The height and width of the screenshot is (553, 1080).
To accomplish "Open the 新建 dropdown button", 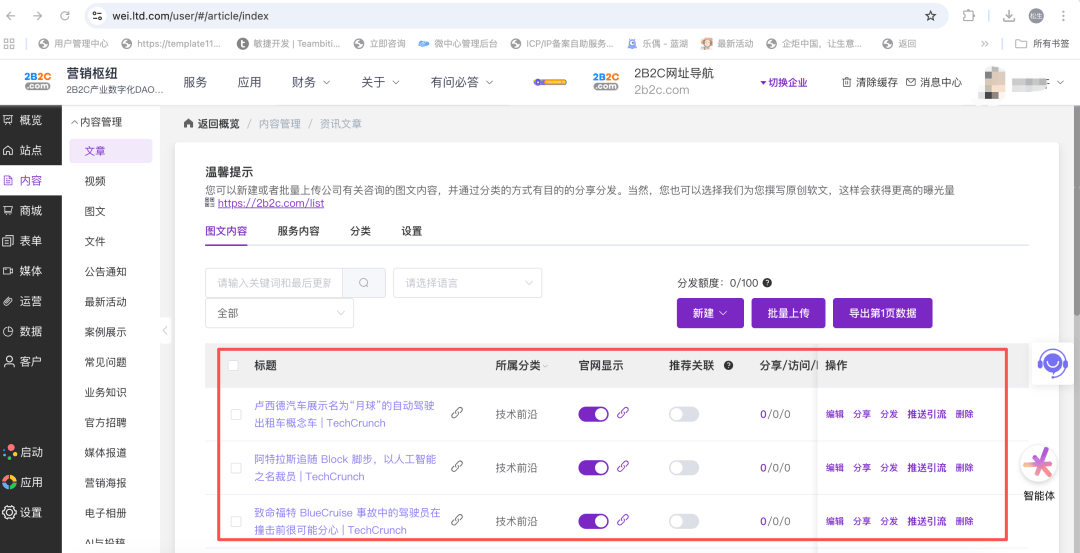I will click(x=710, y=313).
